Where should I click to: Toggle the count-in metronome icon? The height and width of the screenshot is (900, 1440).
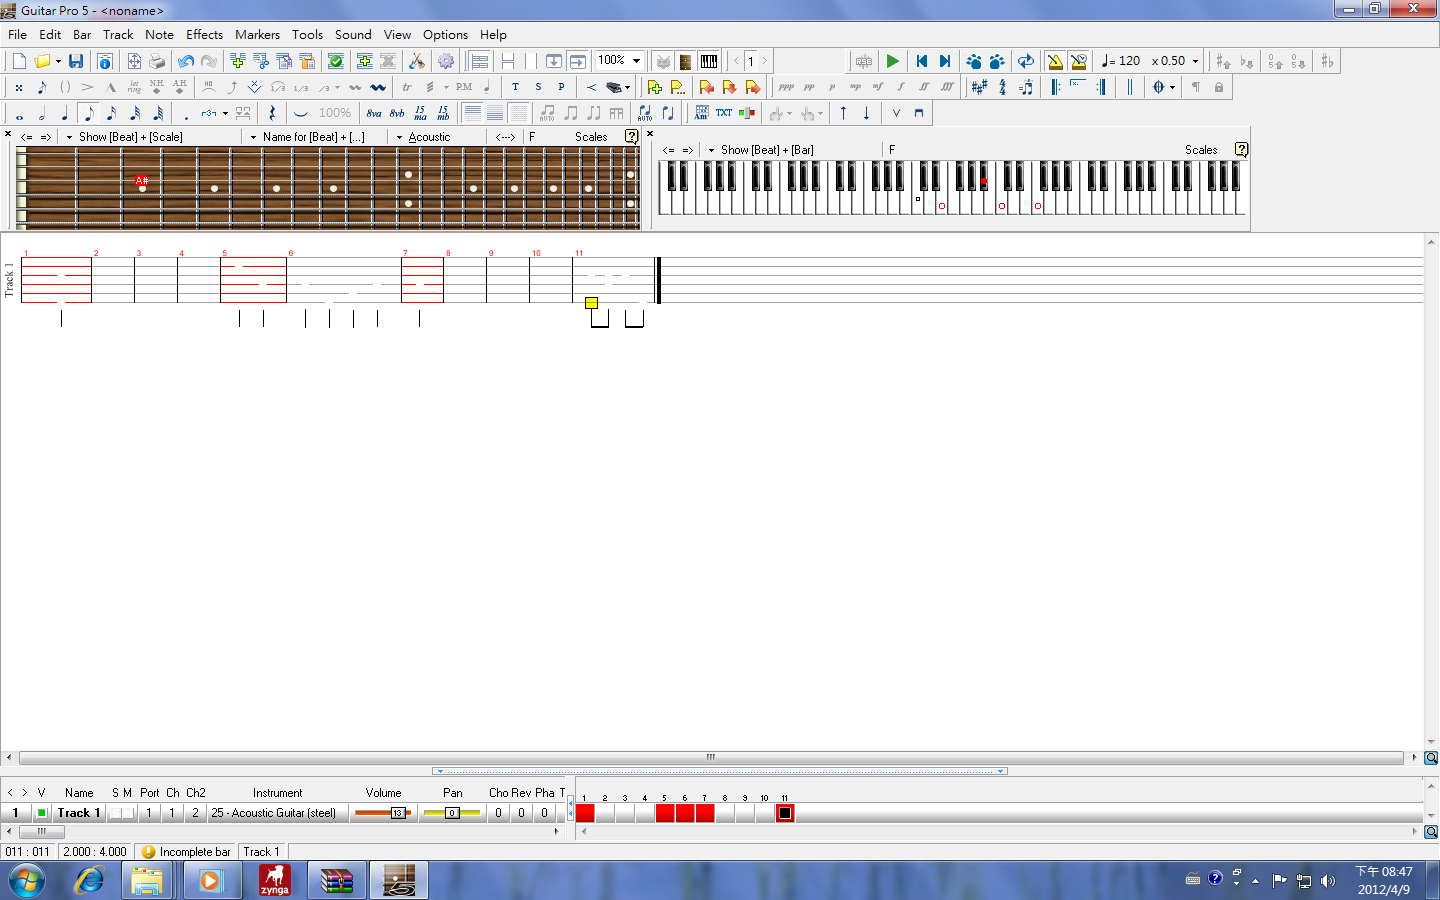1078,61
